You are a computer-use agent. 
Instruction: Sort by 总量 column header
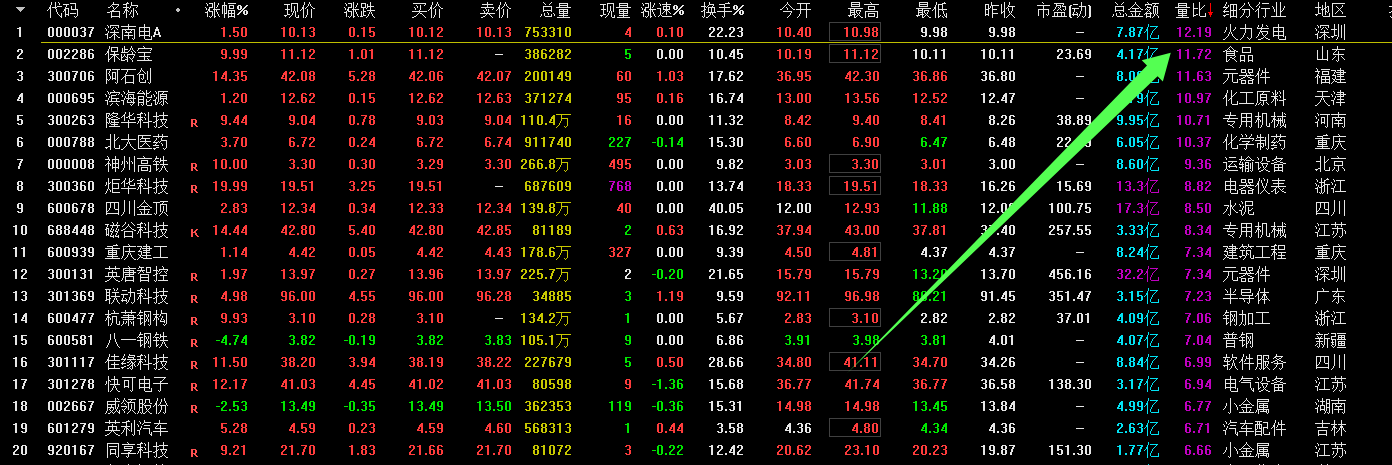point(556,11)
